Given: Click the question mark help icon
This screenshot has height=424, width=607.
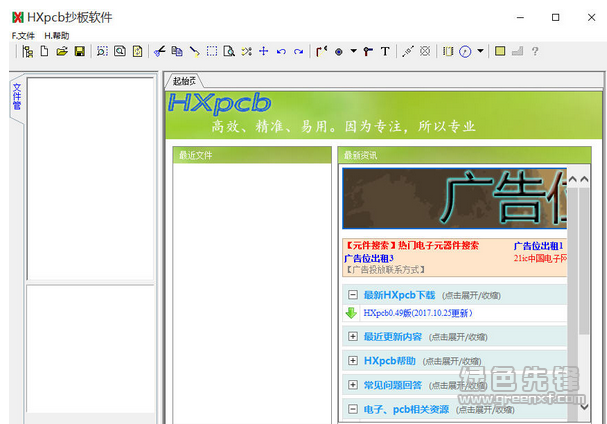Looking at the screenshot, I should (x=535, y=51).
